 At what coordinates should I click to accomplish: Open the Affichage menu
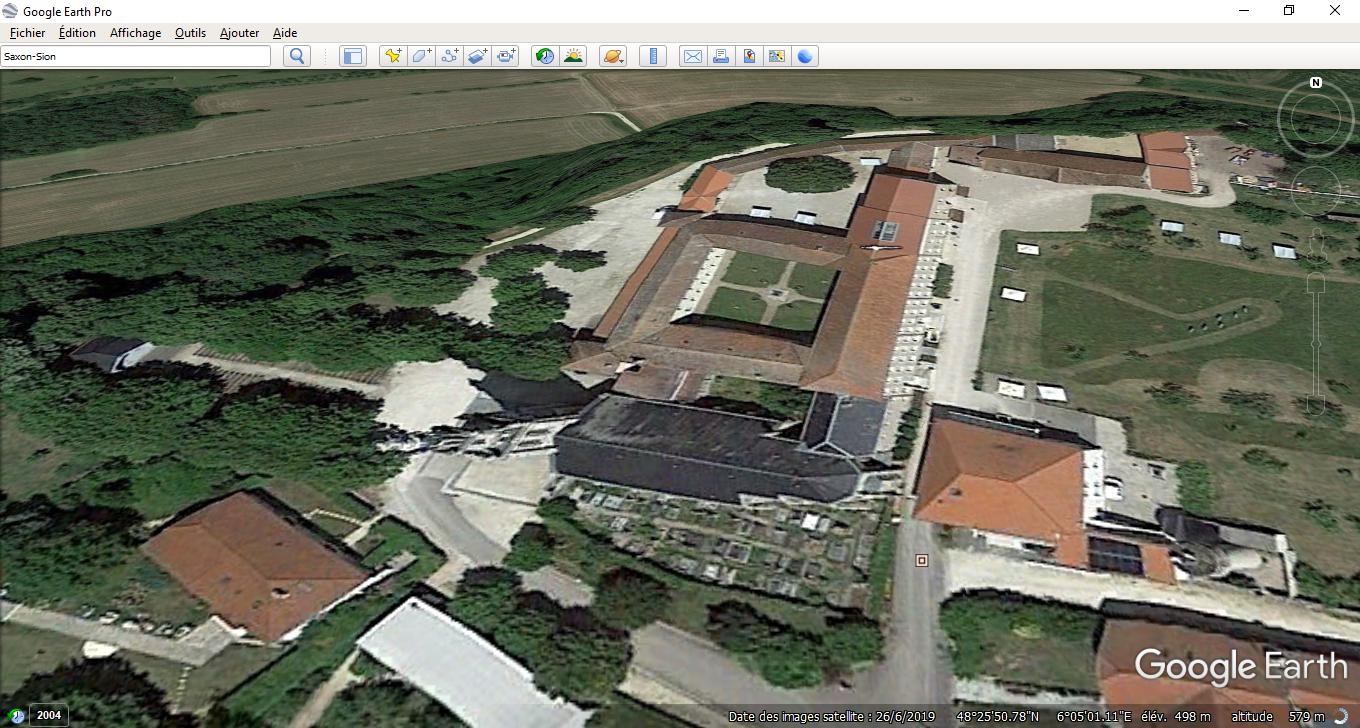pyautogui.click(x=135, y=33)
